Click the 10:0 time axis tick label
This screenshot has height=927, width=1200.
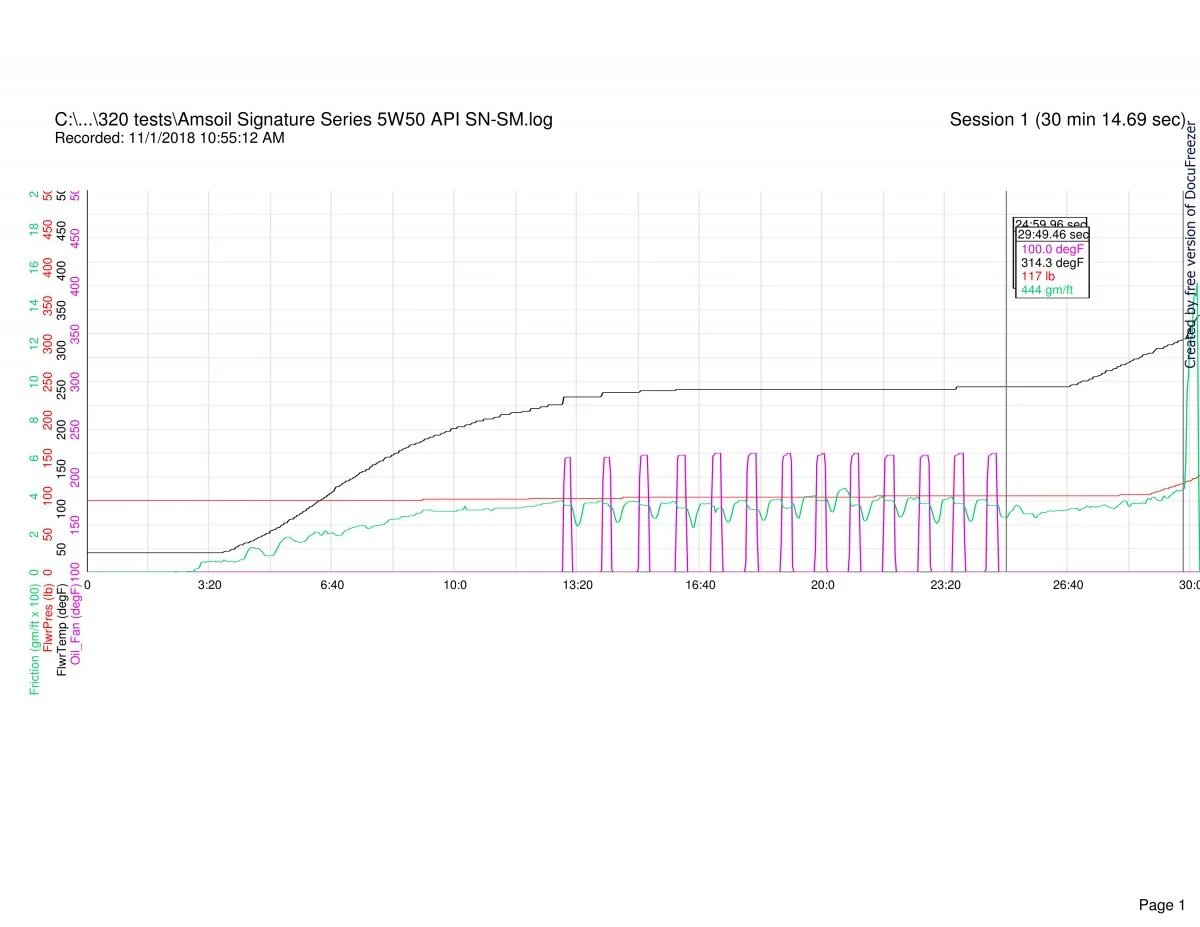tap(455, 584)
